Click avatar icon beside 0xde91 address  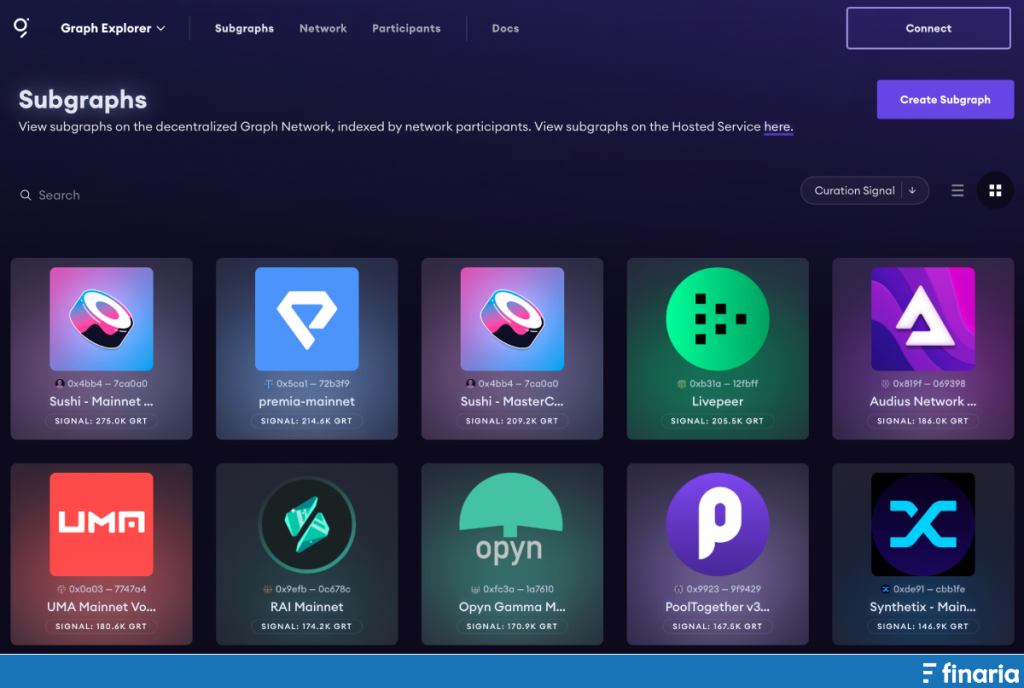tap(886, 589)
